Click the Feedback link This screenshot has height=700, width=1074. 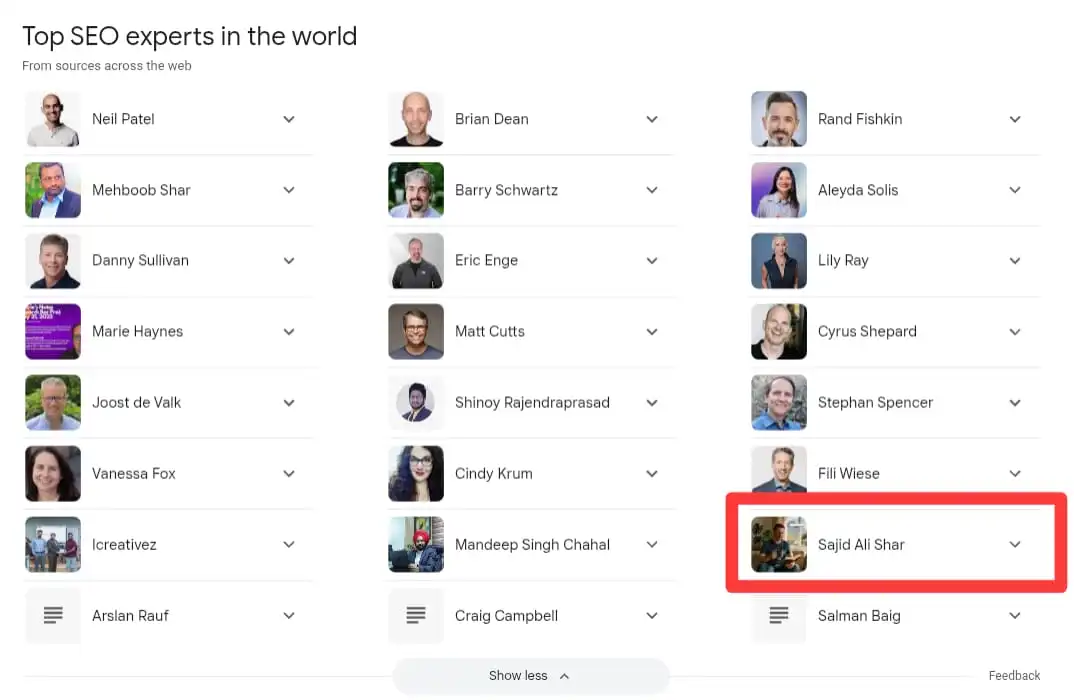pyautogui.click(x=1014, y=676)
